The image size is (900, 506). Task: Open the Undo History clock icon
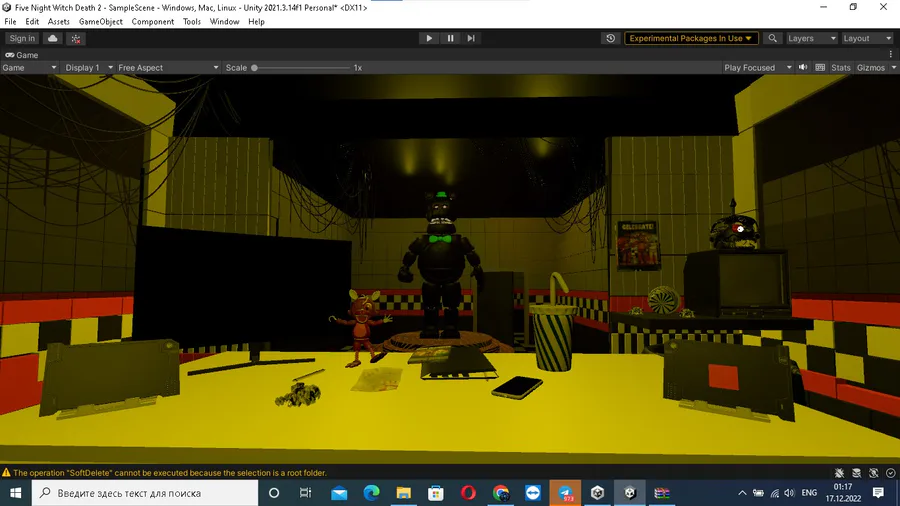[610, 38]
